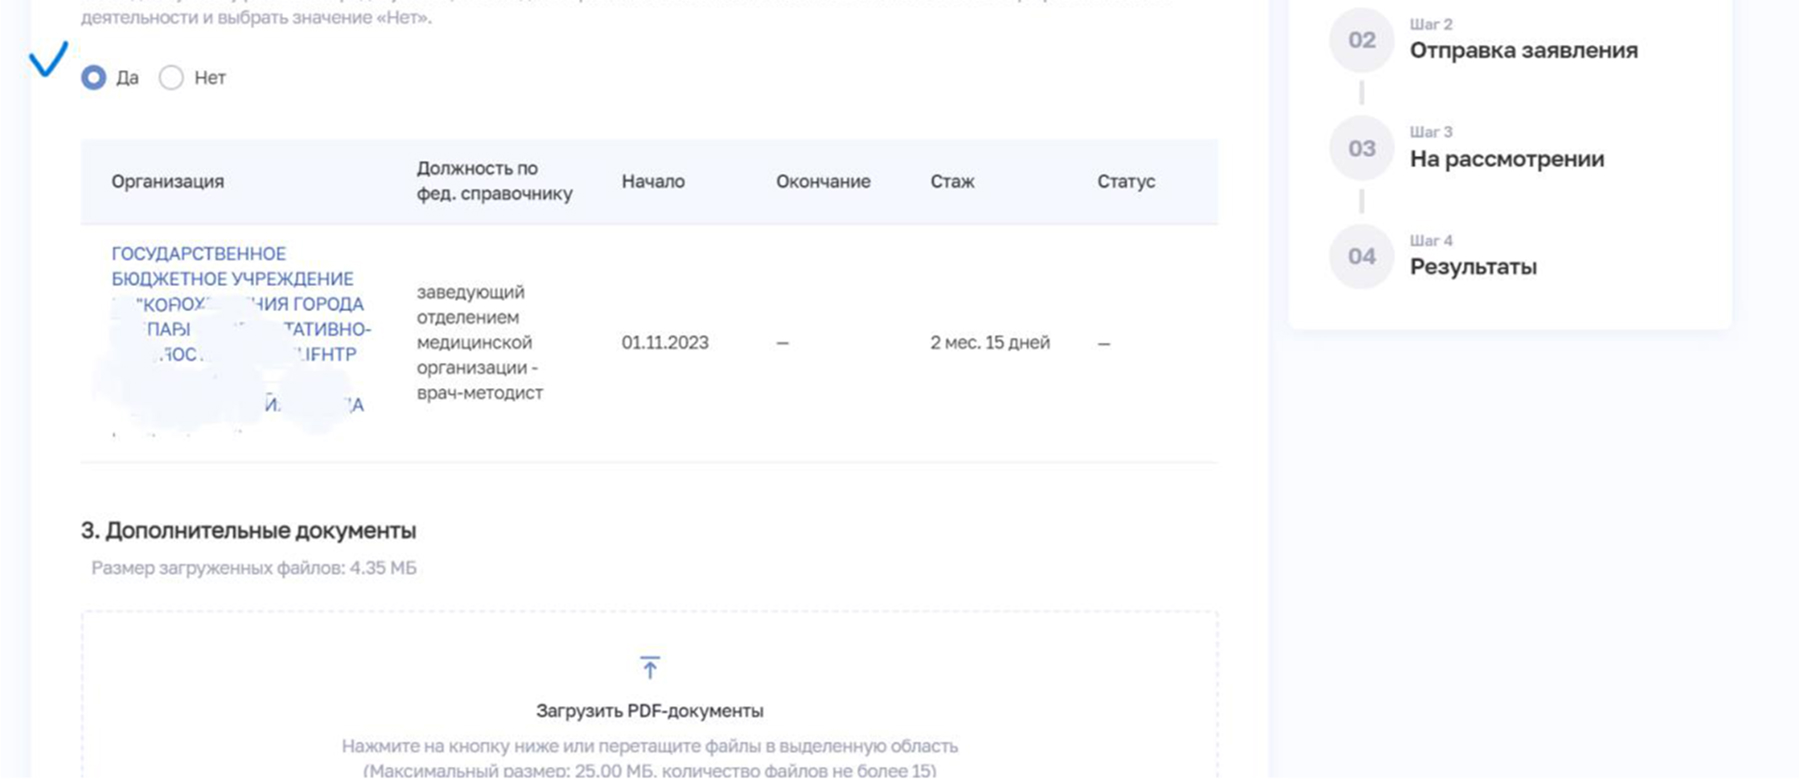The height and width of the screenshot is (780, 1800).
Task: Click the upload arrow icon
Action: [x=650, y=667]
